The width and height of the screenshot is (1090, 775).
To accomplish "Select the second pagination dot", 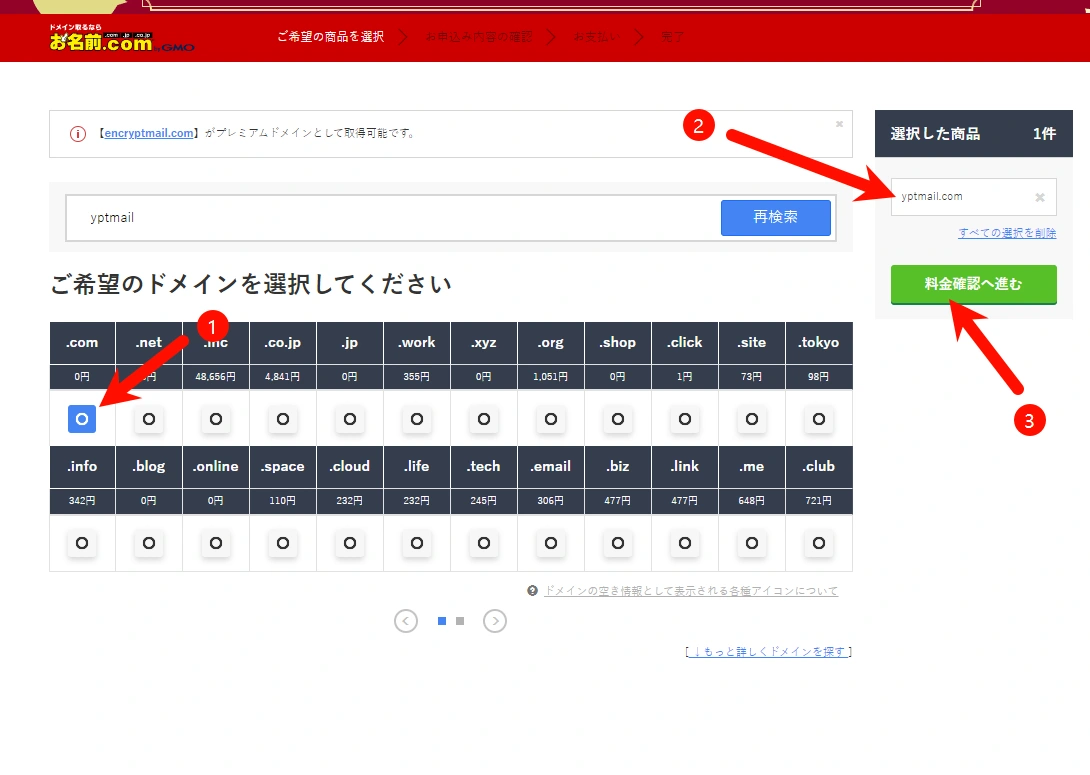I will click(460, 621).
